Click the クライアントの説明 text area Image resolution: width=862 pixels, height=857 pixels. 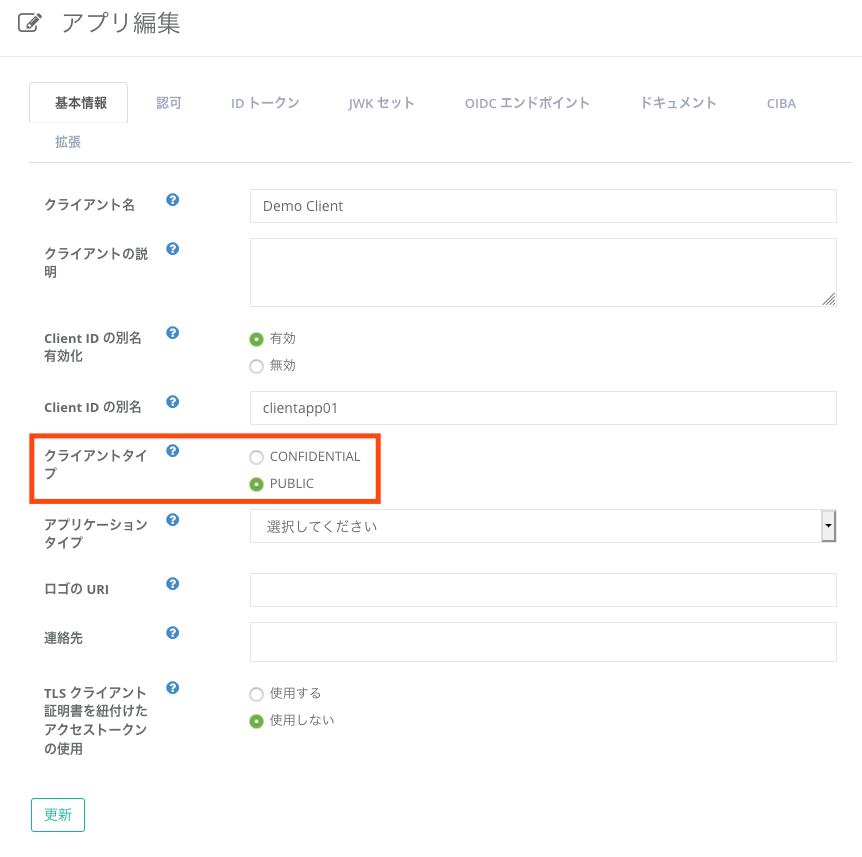click(542, 272)
